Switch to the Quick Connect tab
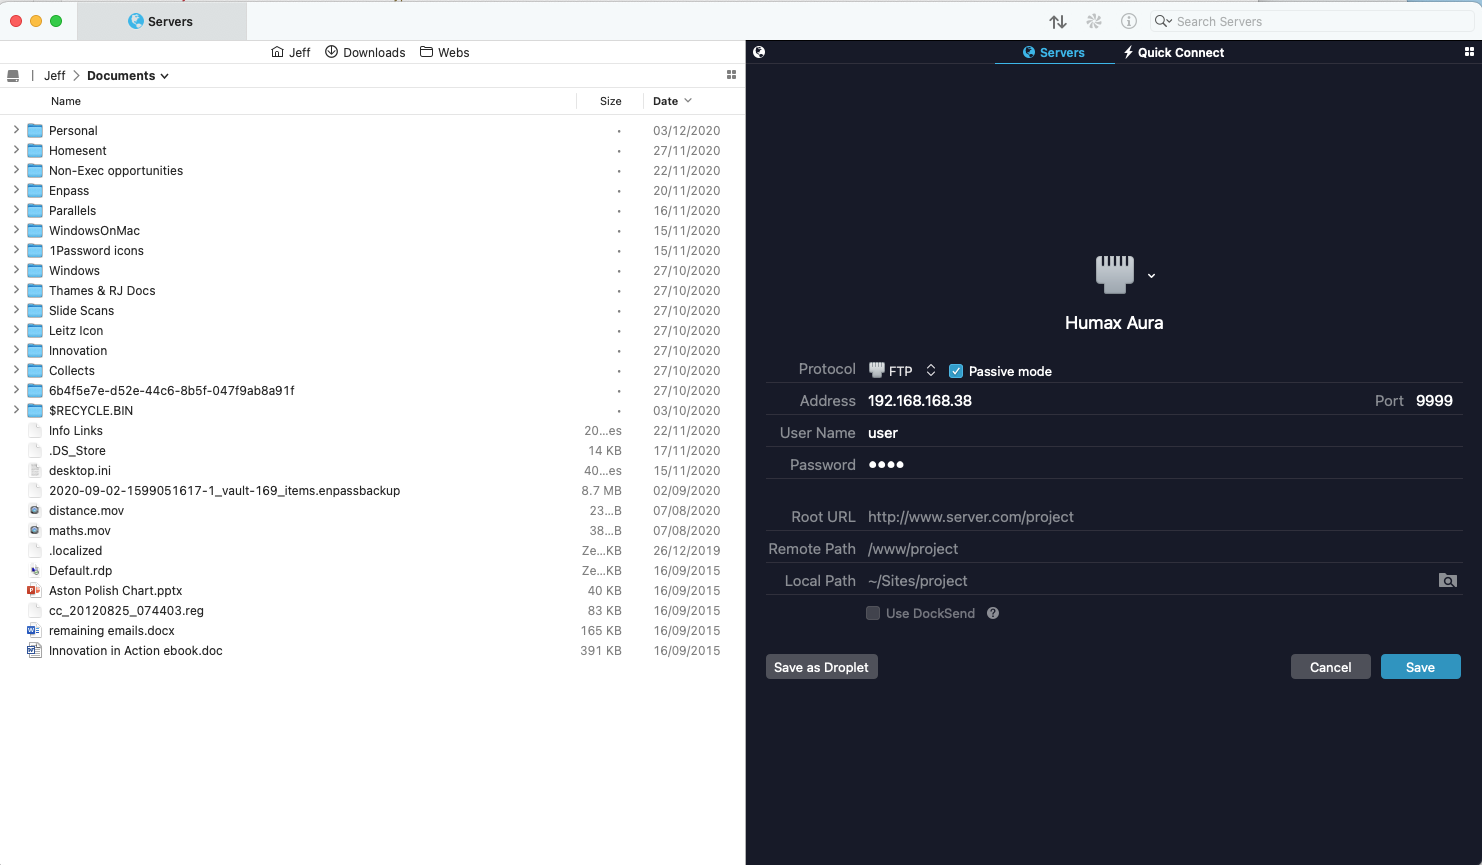1482x865 pixels. coord(1173,52)
